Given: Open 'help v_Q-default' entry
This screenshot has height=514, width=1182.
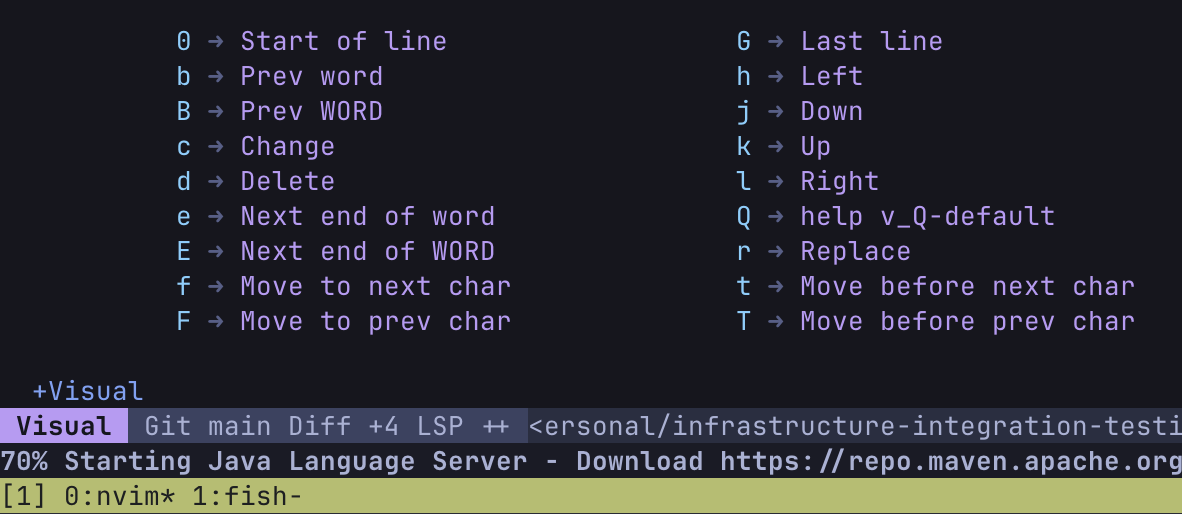Looking at the screenshot, I should tap(927, 216).
